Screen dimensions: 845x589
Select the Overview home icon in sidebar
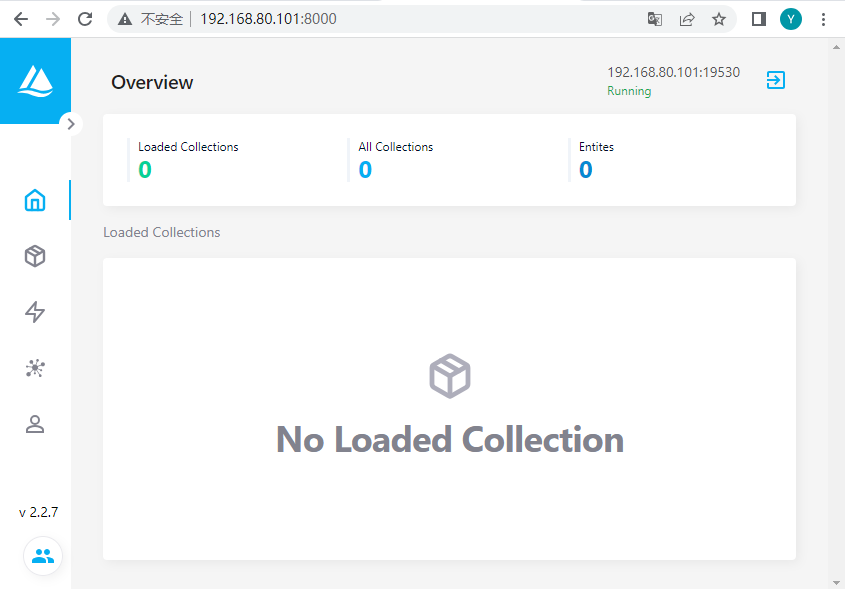34,200
